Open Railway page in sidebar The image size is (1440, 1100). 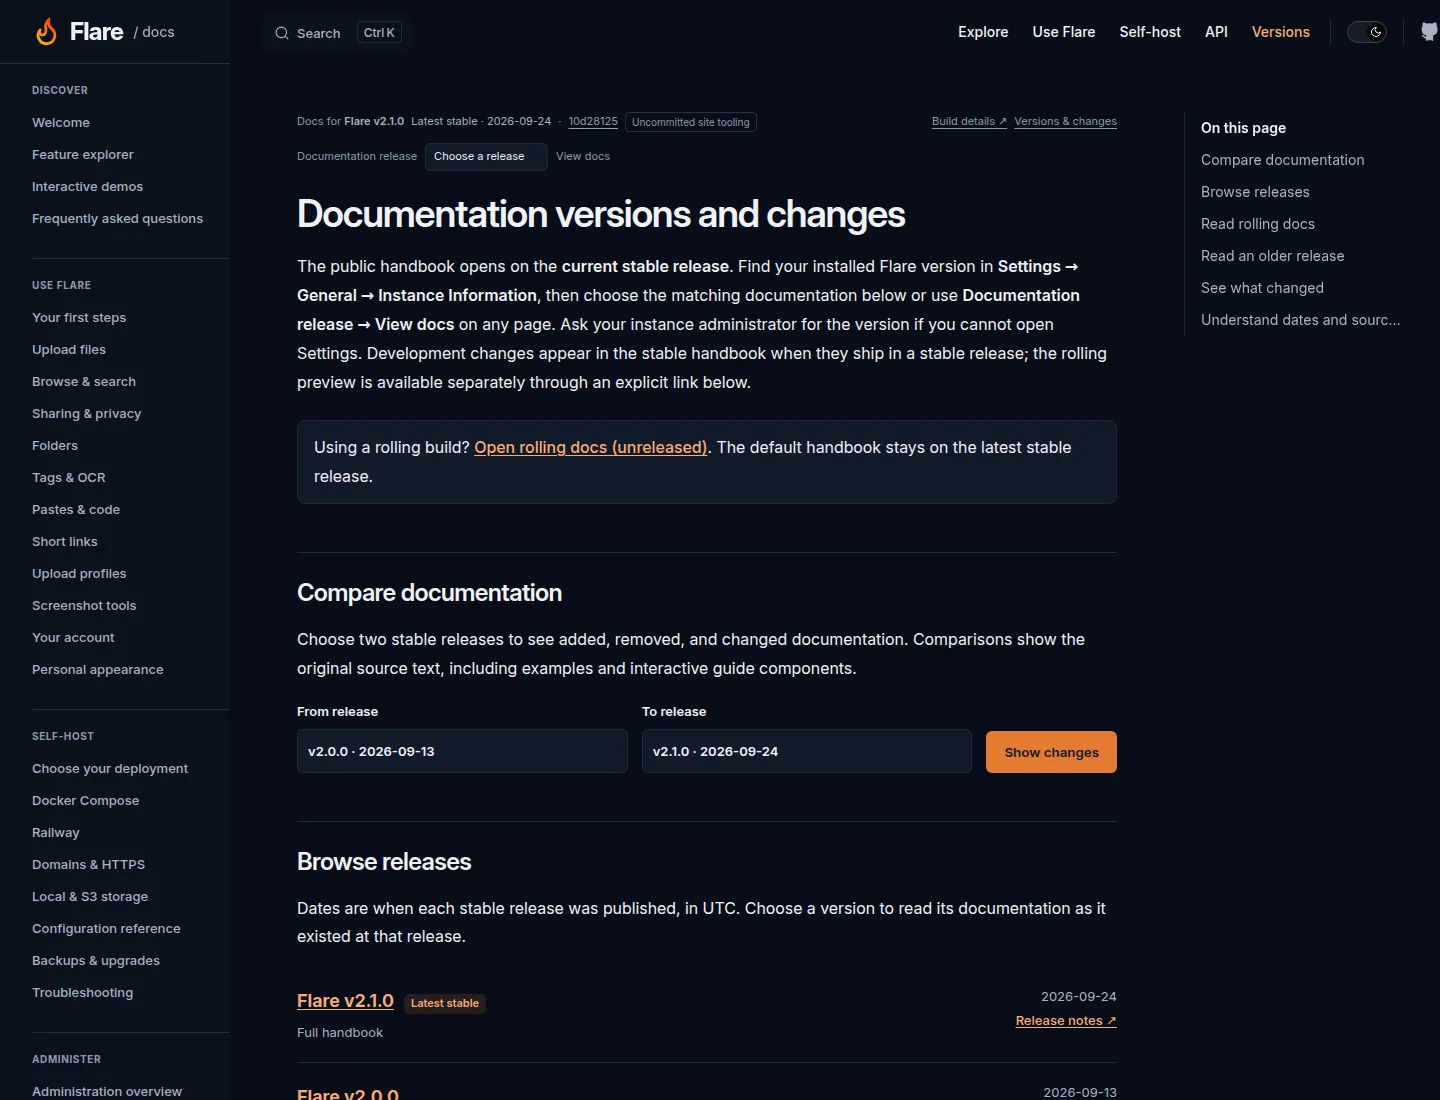56,833
